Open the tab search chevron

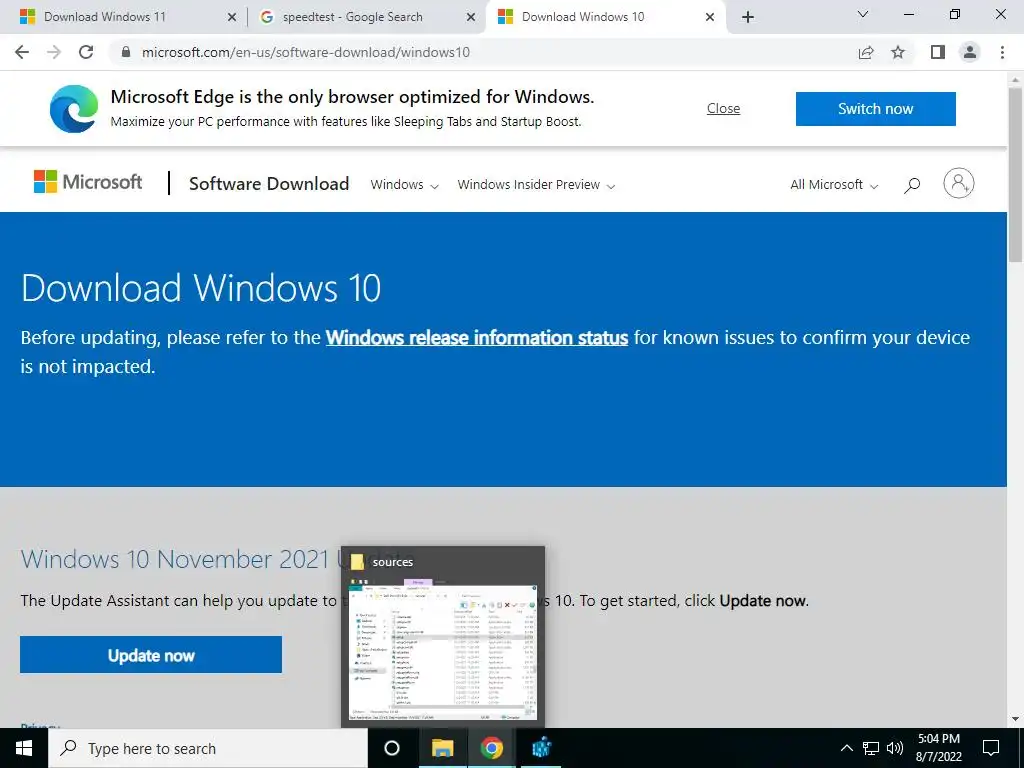[863, 14]
